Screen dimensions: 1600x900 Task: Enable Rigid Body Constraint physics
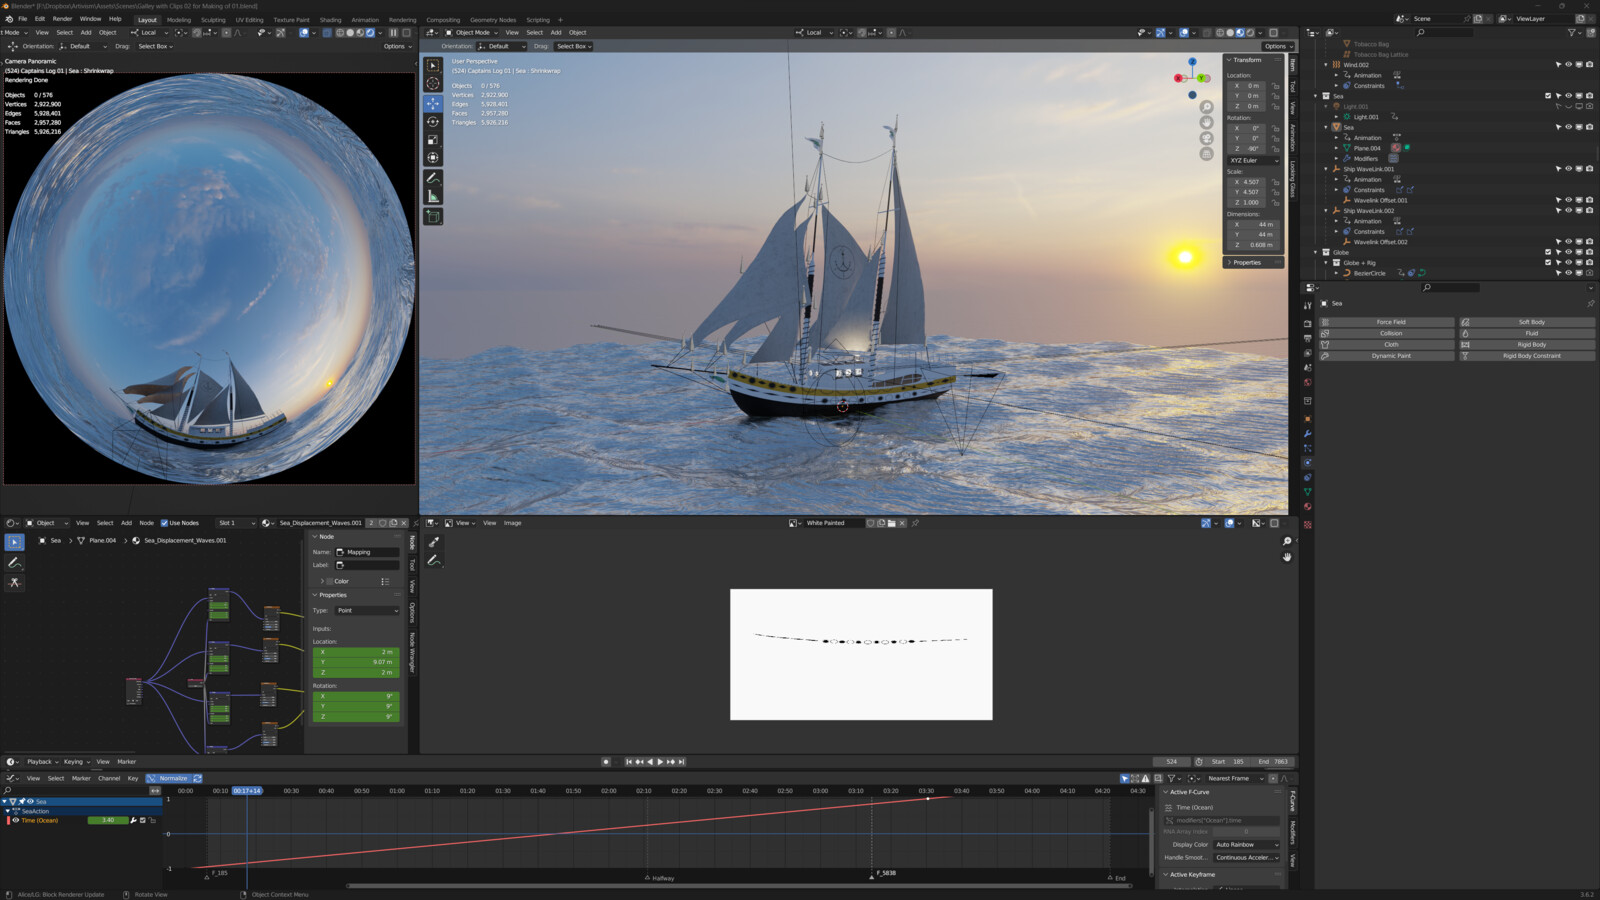tap(1527, 355)
